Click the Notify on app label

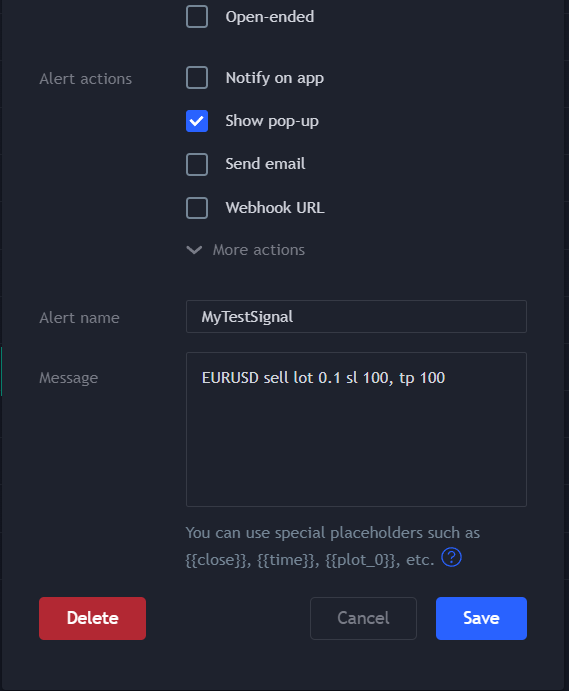coord(275,78)
